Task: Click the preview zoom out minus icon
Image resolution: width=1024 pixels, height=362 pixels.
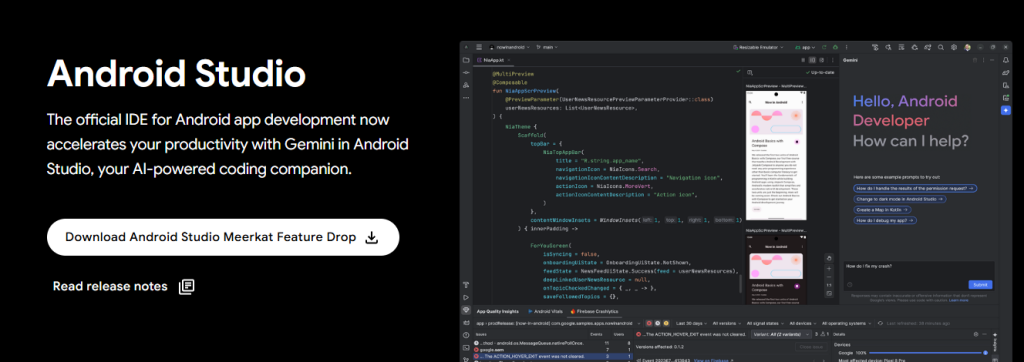Action: [x=829, y=277]
